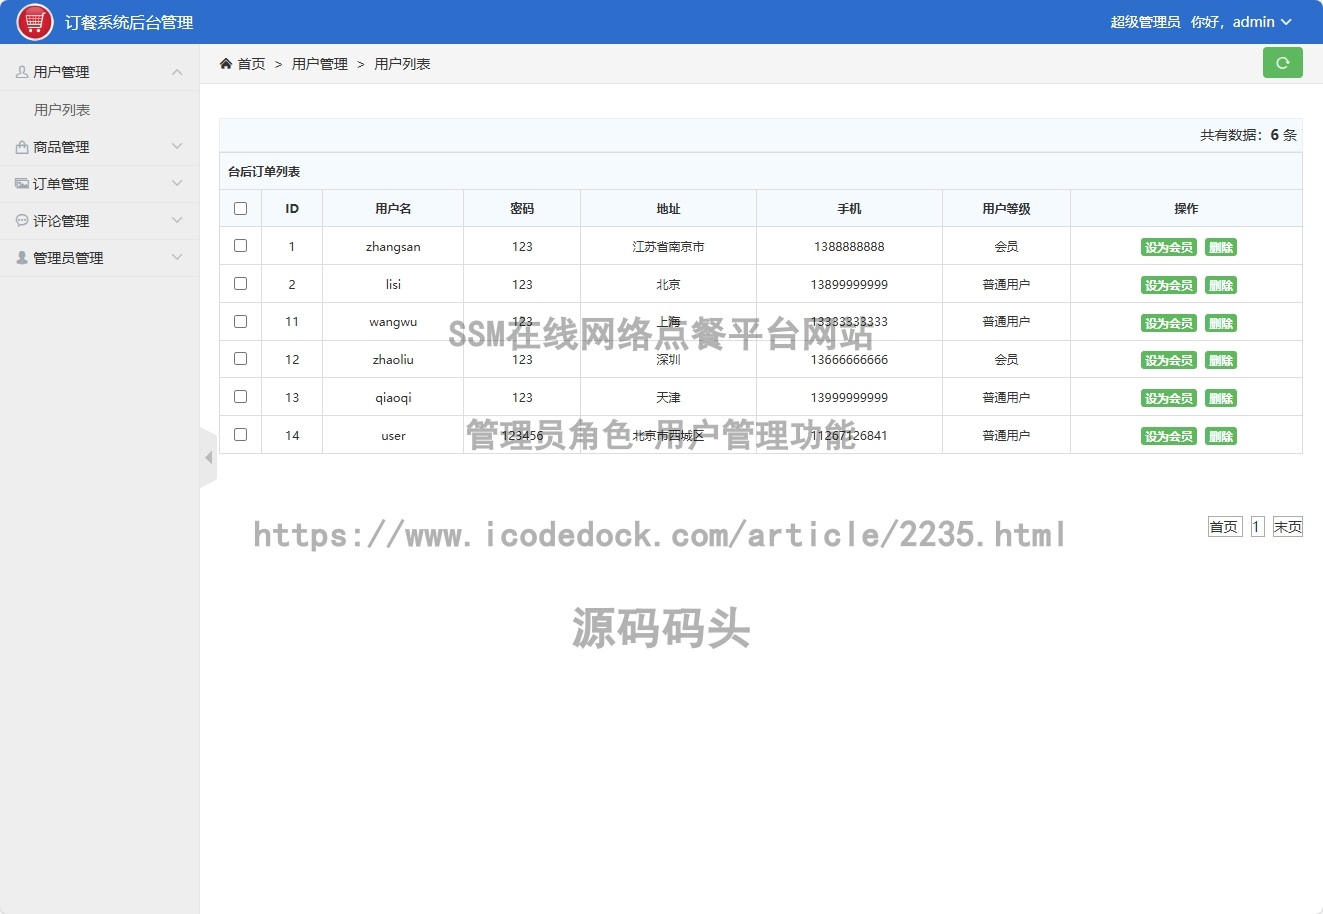Click the order icon beside 订单管理
The height and width of the screenshot is (914, 1323).
[22, 184]
